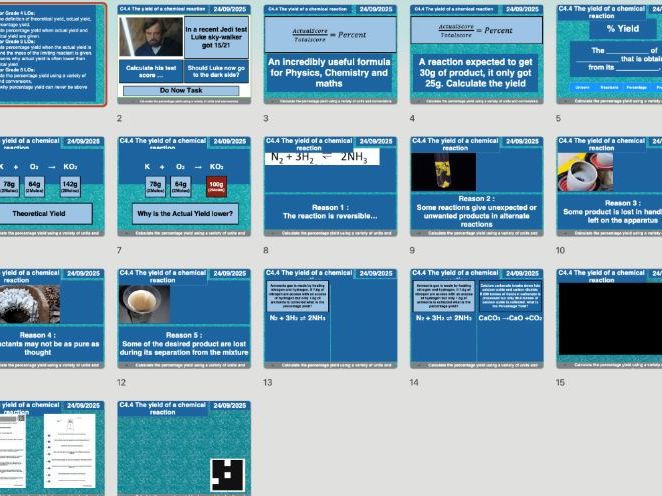Select the last slide with QR code

(x=184, y=448)
